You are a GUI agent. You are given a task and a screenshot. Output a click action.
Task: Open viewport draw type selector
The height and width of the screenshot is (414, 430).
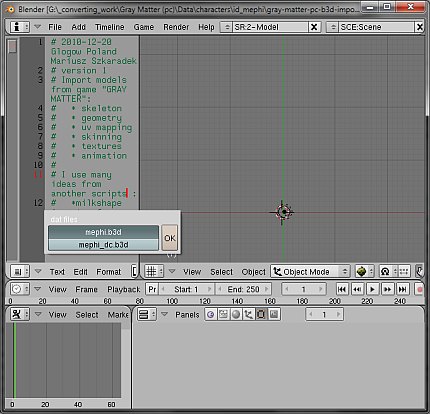pyautogui.click(x=364, y=272)
